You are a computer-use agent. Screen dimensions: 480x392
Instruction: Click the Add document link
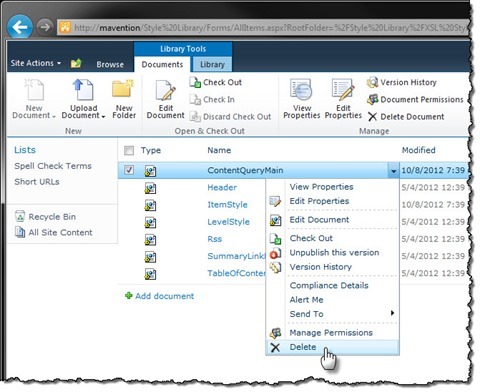click(164, 296)
